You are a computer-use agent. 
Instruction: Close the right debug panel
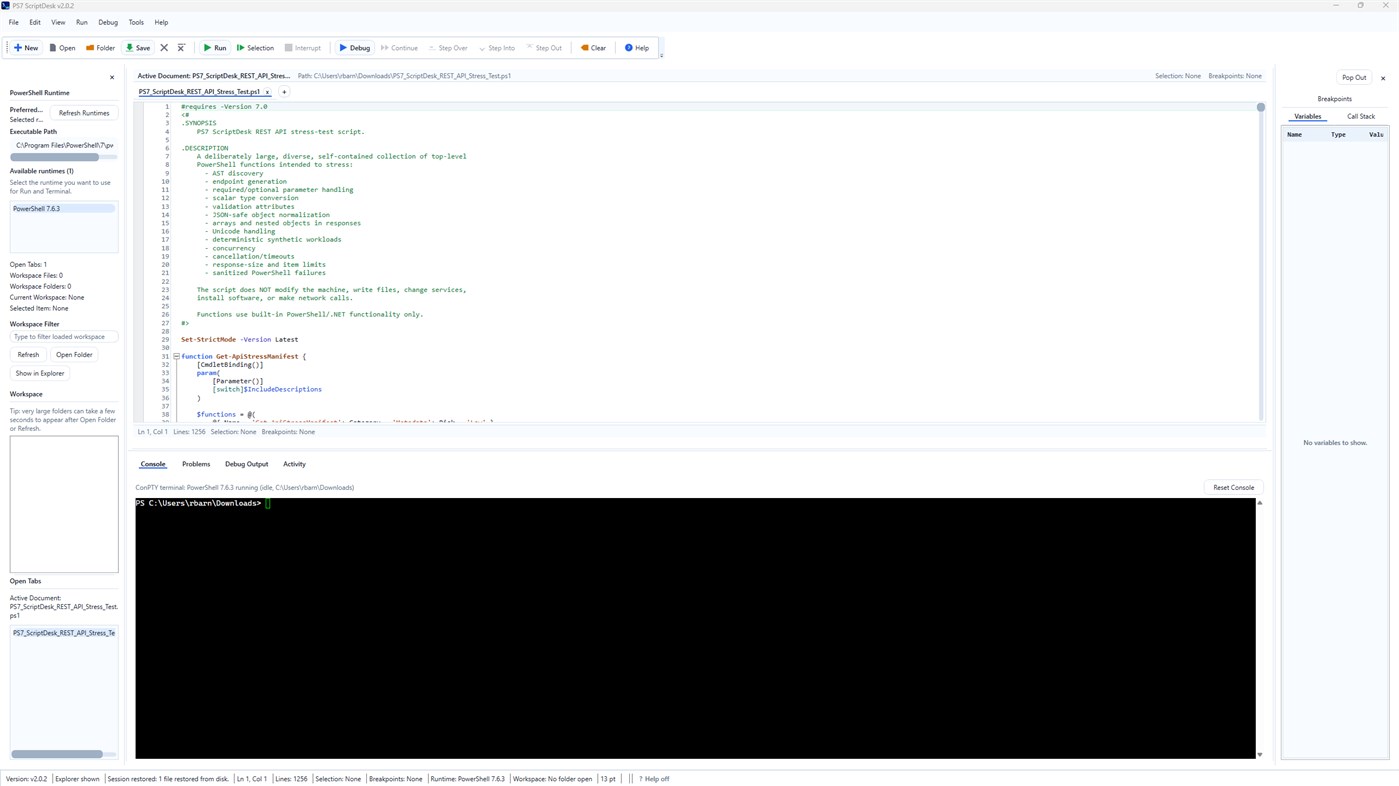(1383, 78)
